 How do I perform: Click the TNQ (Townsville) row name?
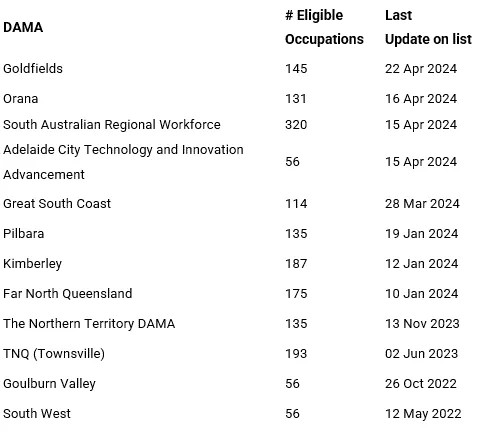[x=54, y=354]
